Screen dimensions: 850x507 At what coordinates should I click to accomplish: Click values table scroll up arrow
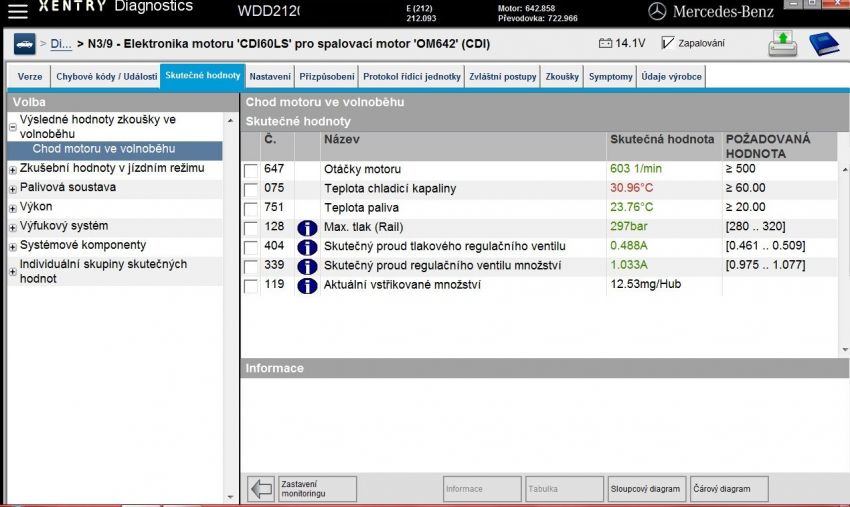tap(845, 170)
